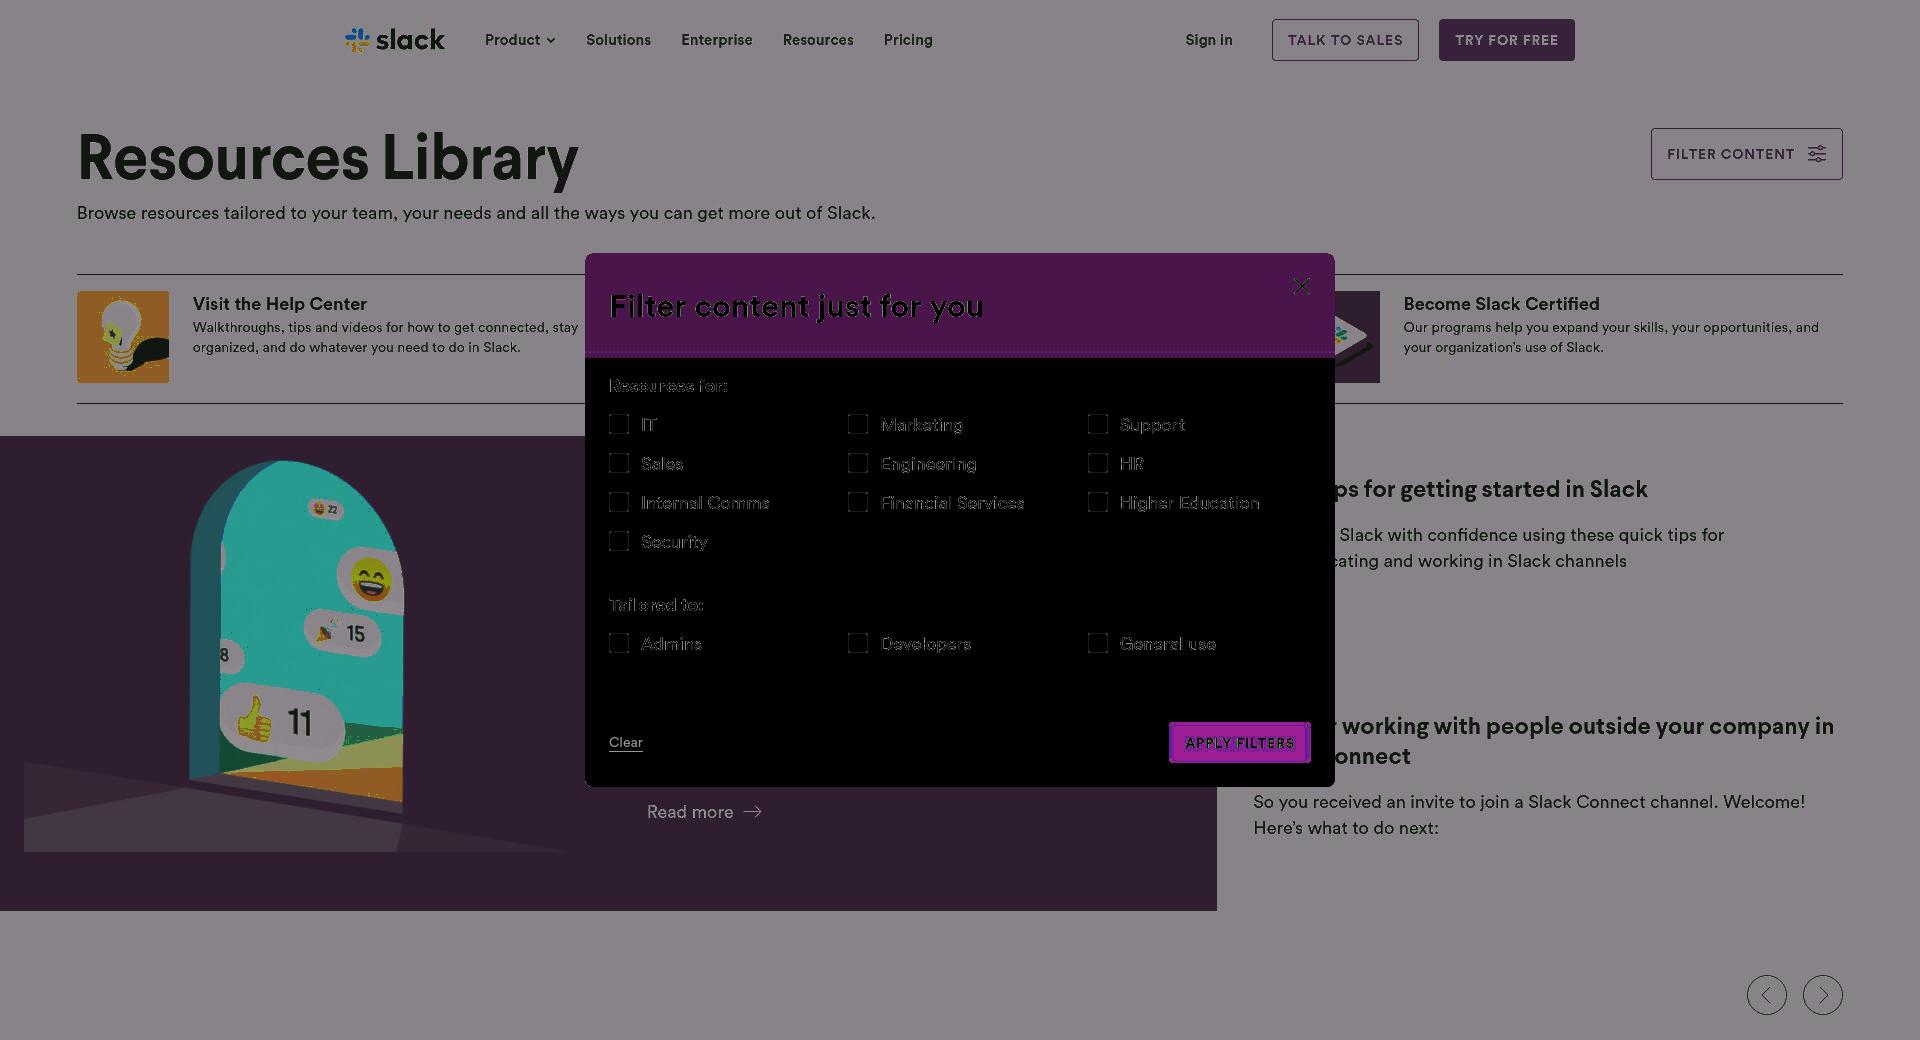
Task: Open Visit the Help Center heading
Action: [280, 304]
